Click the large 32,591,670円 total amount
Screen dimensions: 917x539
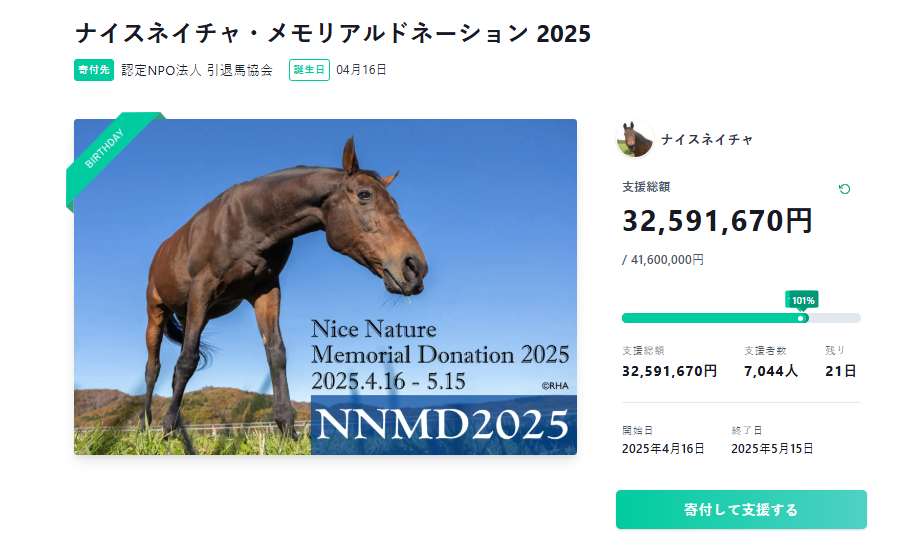[717, 221]
